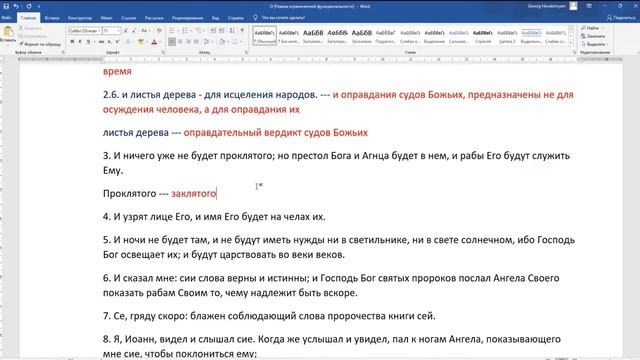Open the Шрифт dialog launcher
The width and height of the screenshot is (640, 360).
(163, 53)
